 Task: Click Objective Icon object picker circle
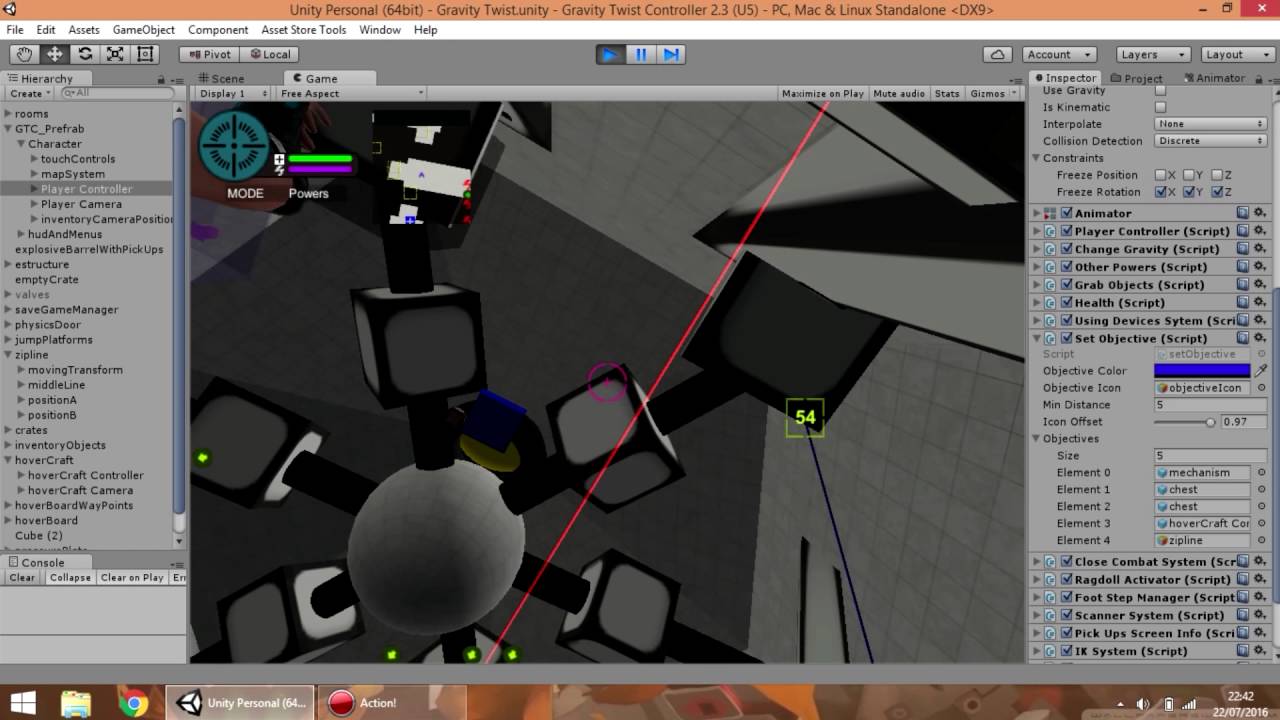click(x=1261, y=388)
